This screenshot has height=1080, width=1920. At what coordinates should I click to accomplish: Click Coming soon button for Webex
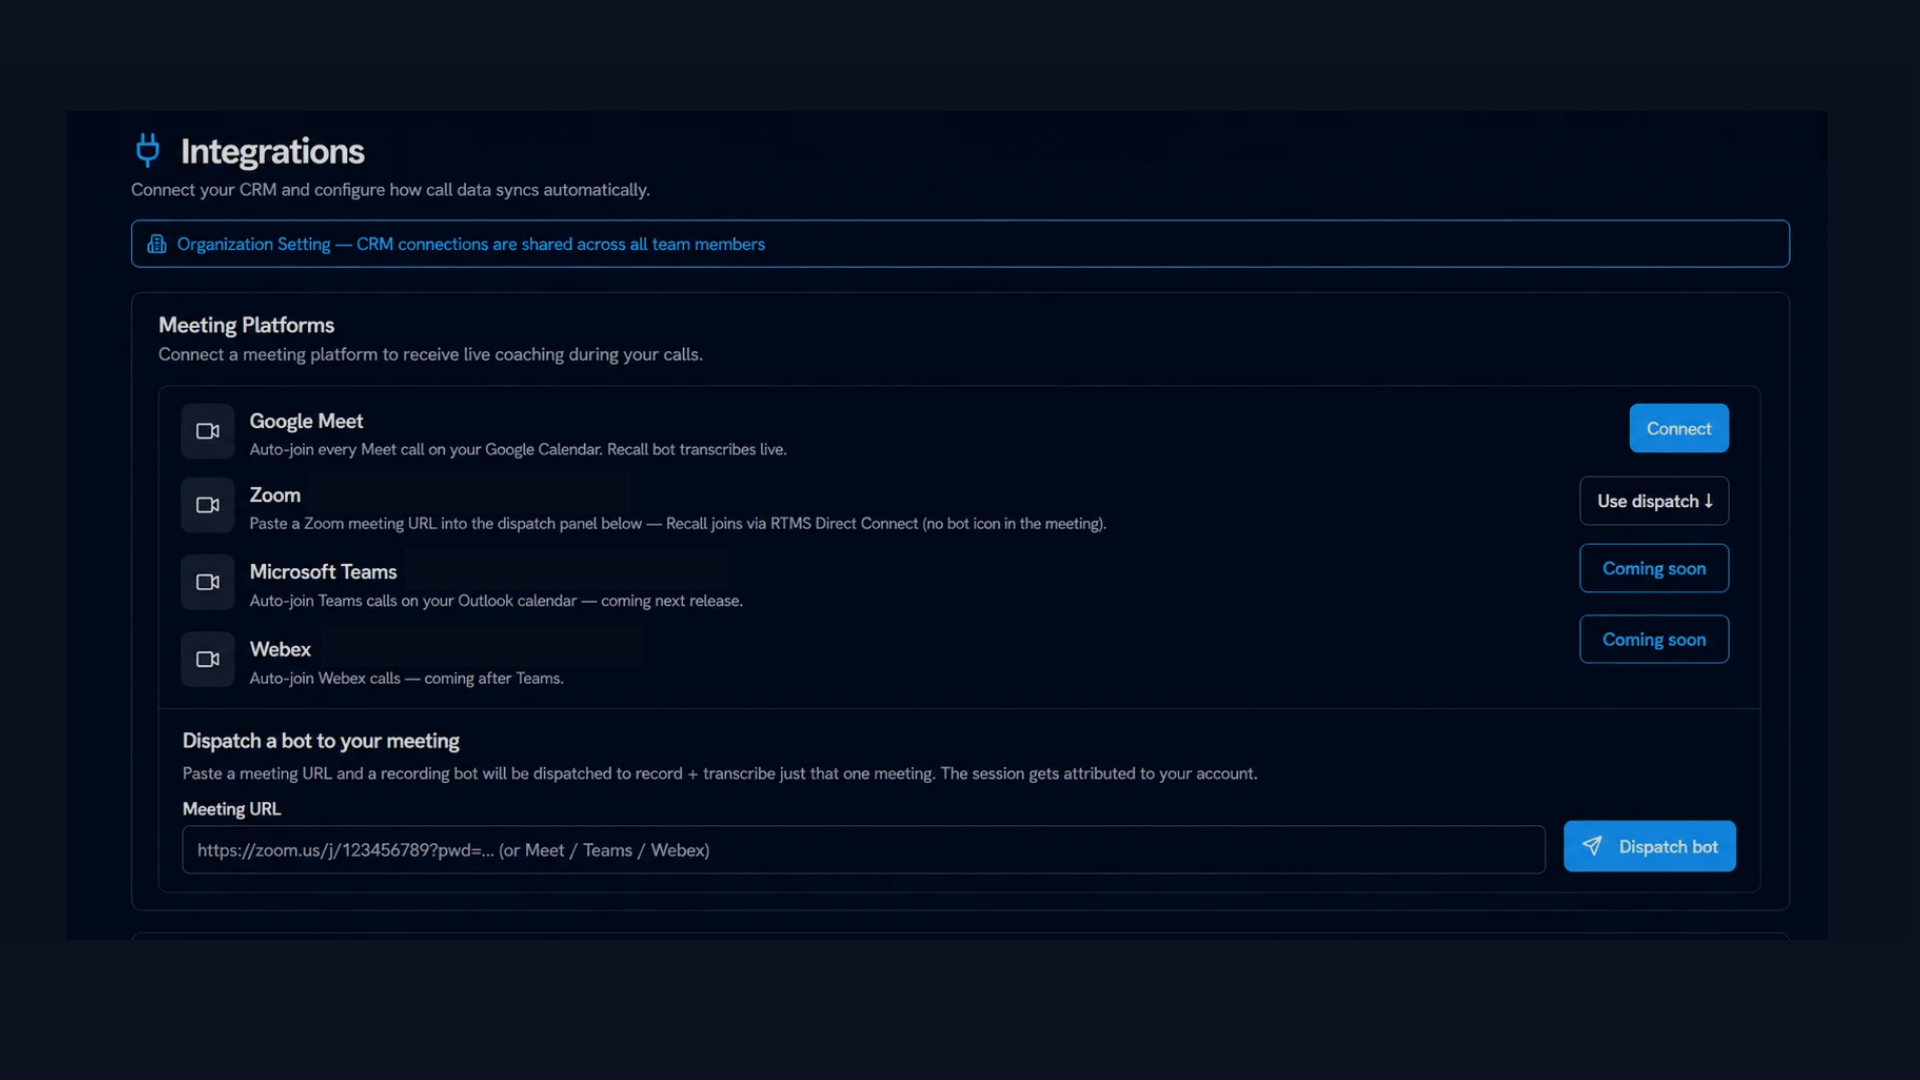pos(1654,639)
